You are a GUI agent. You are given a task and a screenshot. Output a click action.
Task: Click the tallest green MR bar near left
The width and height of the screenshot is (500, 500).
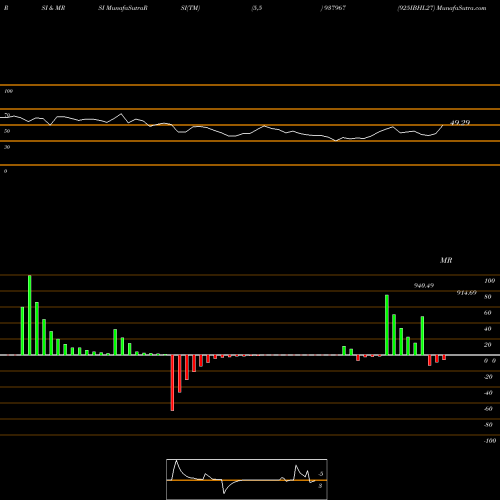pos(30,315)
